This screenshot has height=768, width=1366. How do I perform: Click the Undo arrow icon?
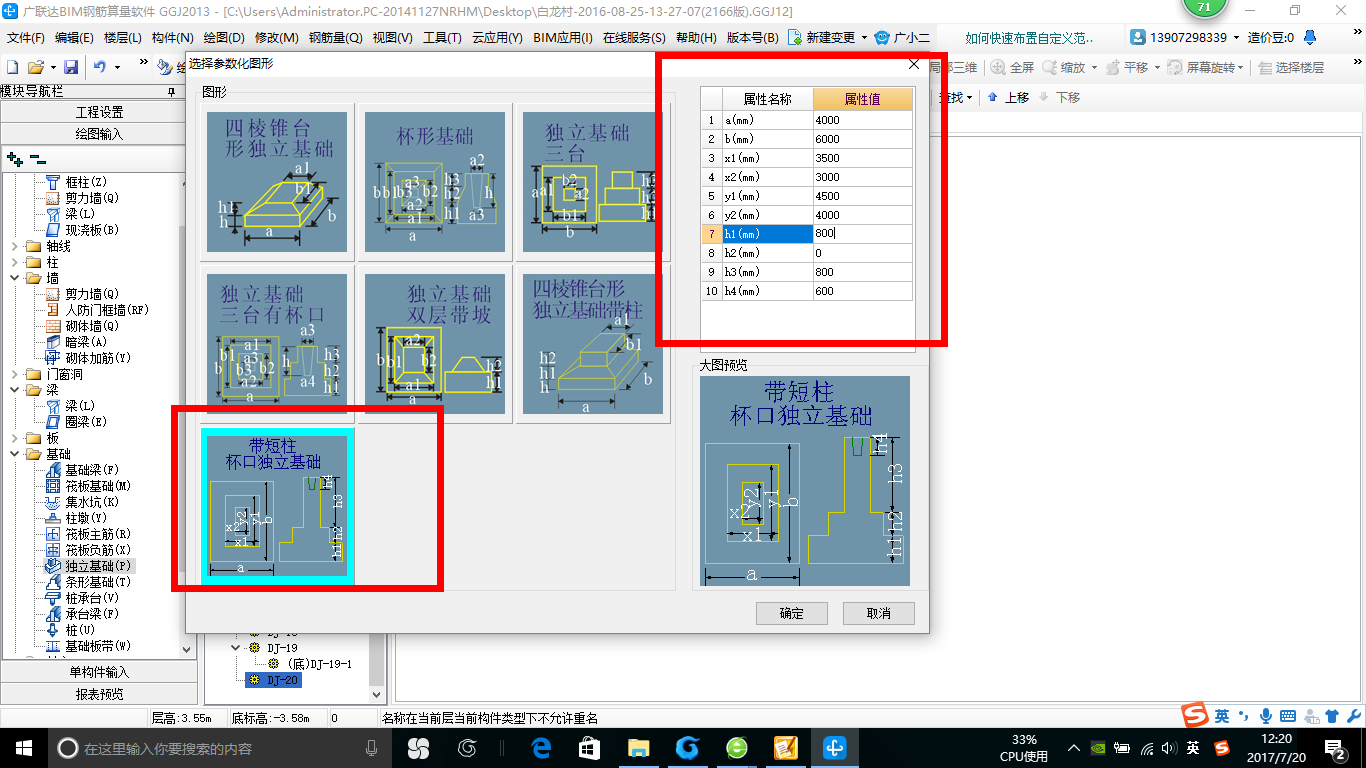click(99, 67)
